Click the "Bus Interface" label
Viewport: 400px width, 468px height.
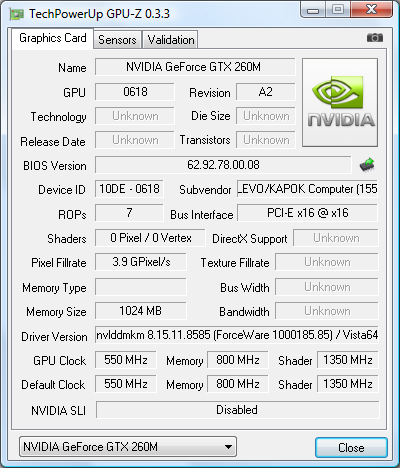202,215
